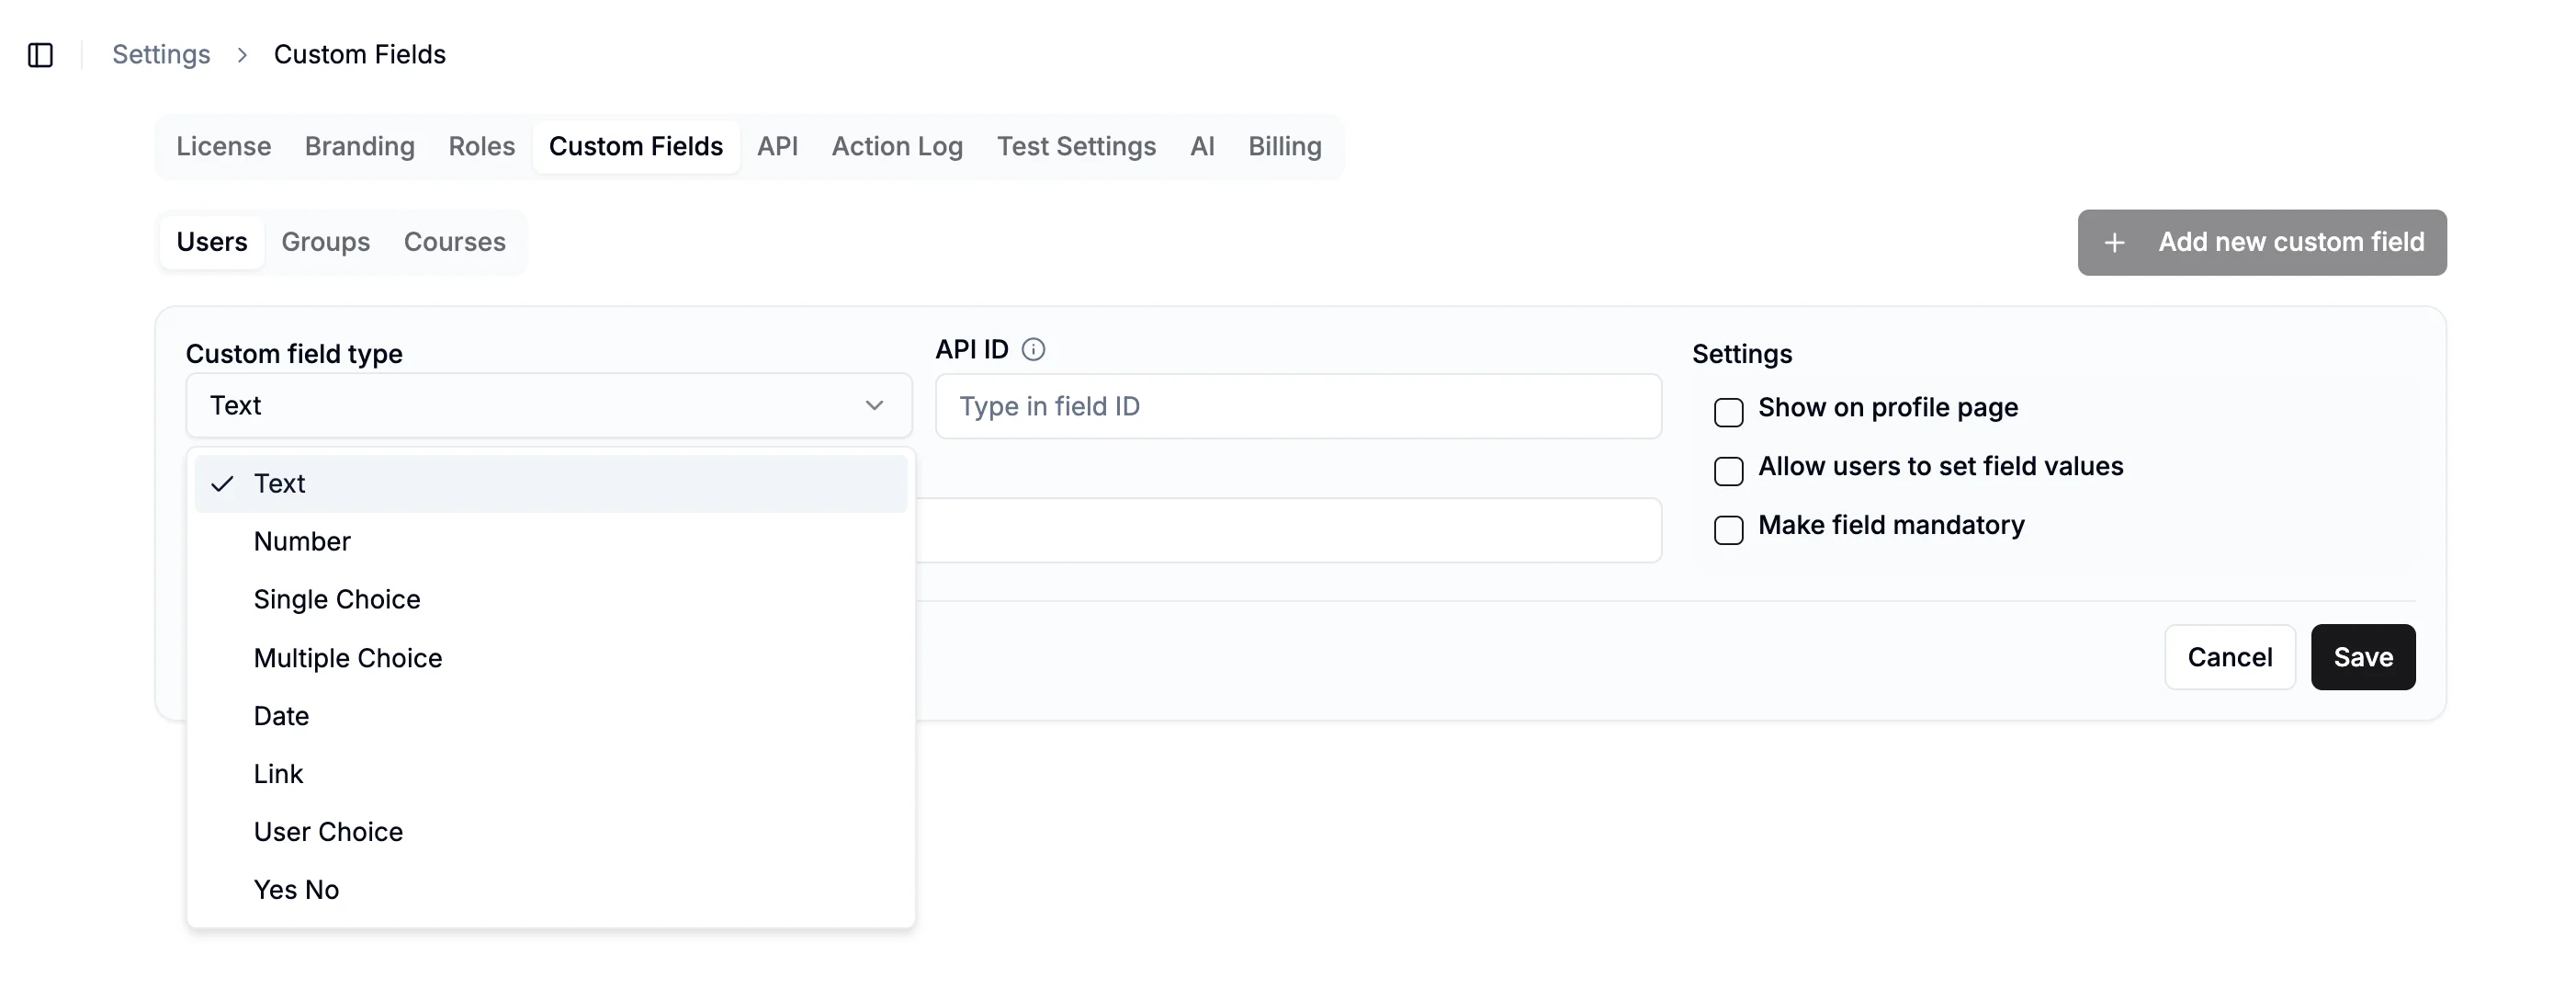
Task: Choose the Yes No field type
Action: click(296, 889)
